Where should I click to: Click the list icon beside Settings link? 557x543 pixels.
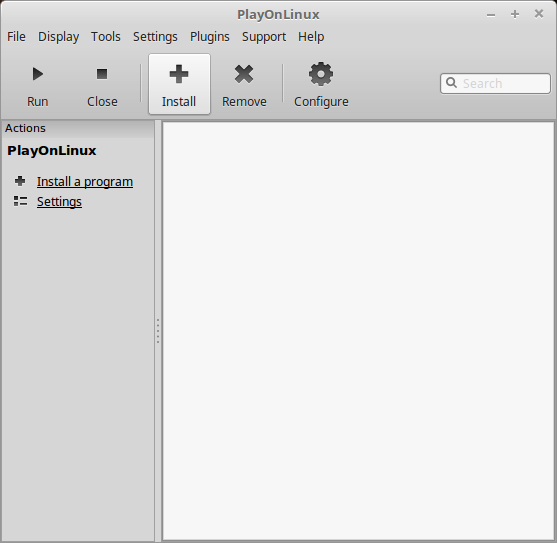coord(20,201)
